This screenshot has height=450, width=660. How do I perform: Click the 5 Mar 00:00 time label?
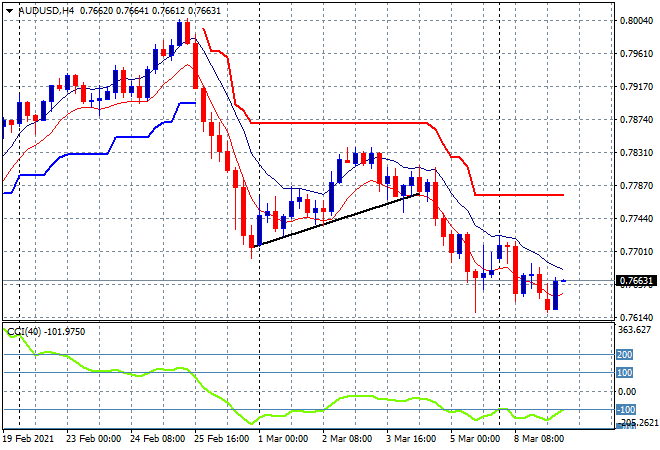click(475, 439)
